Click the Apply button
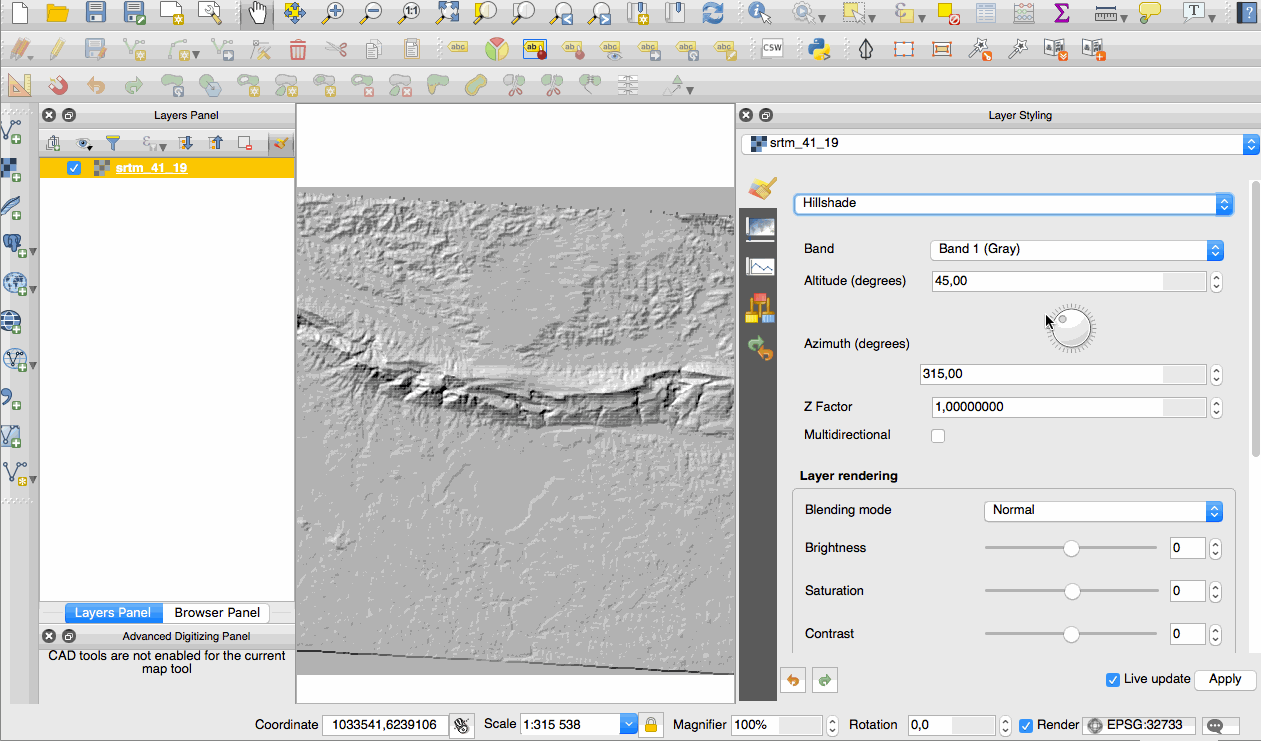The width and height of the screenshot is (1261, 741). [1225, 679]
